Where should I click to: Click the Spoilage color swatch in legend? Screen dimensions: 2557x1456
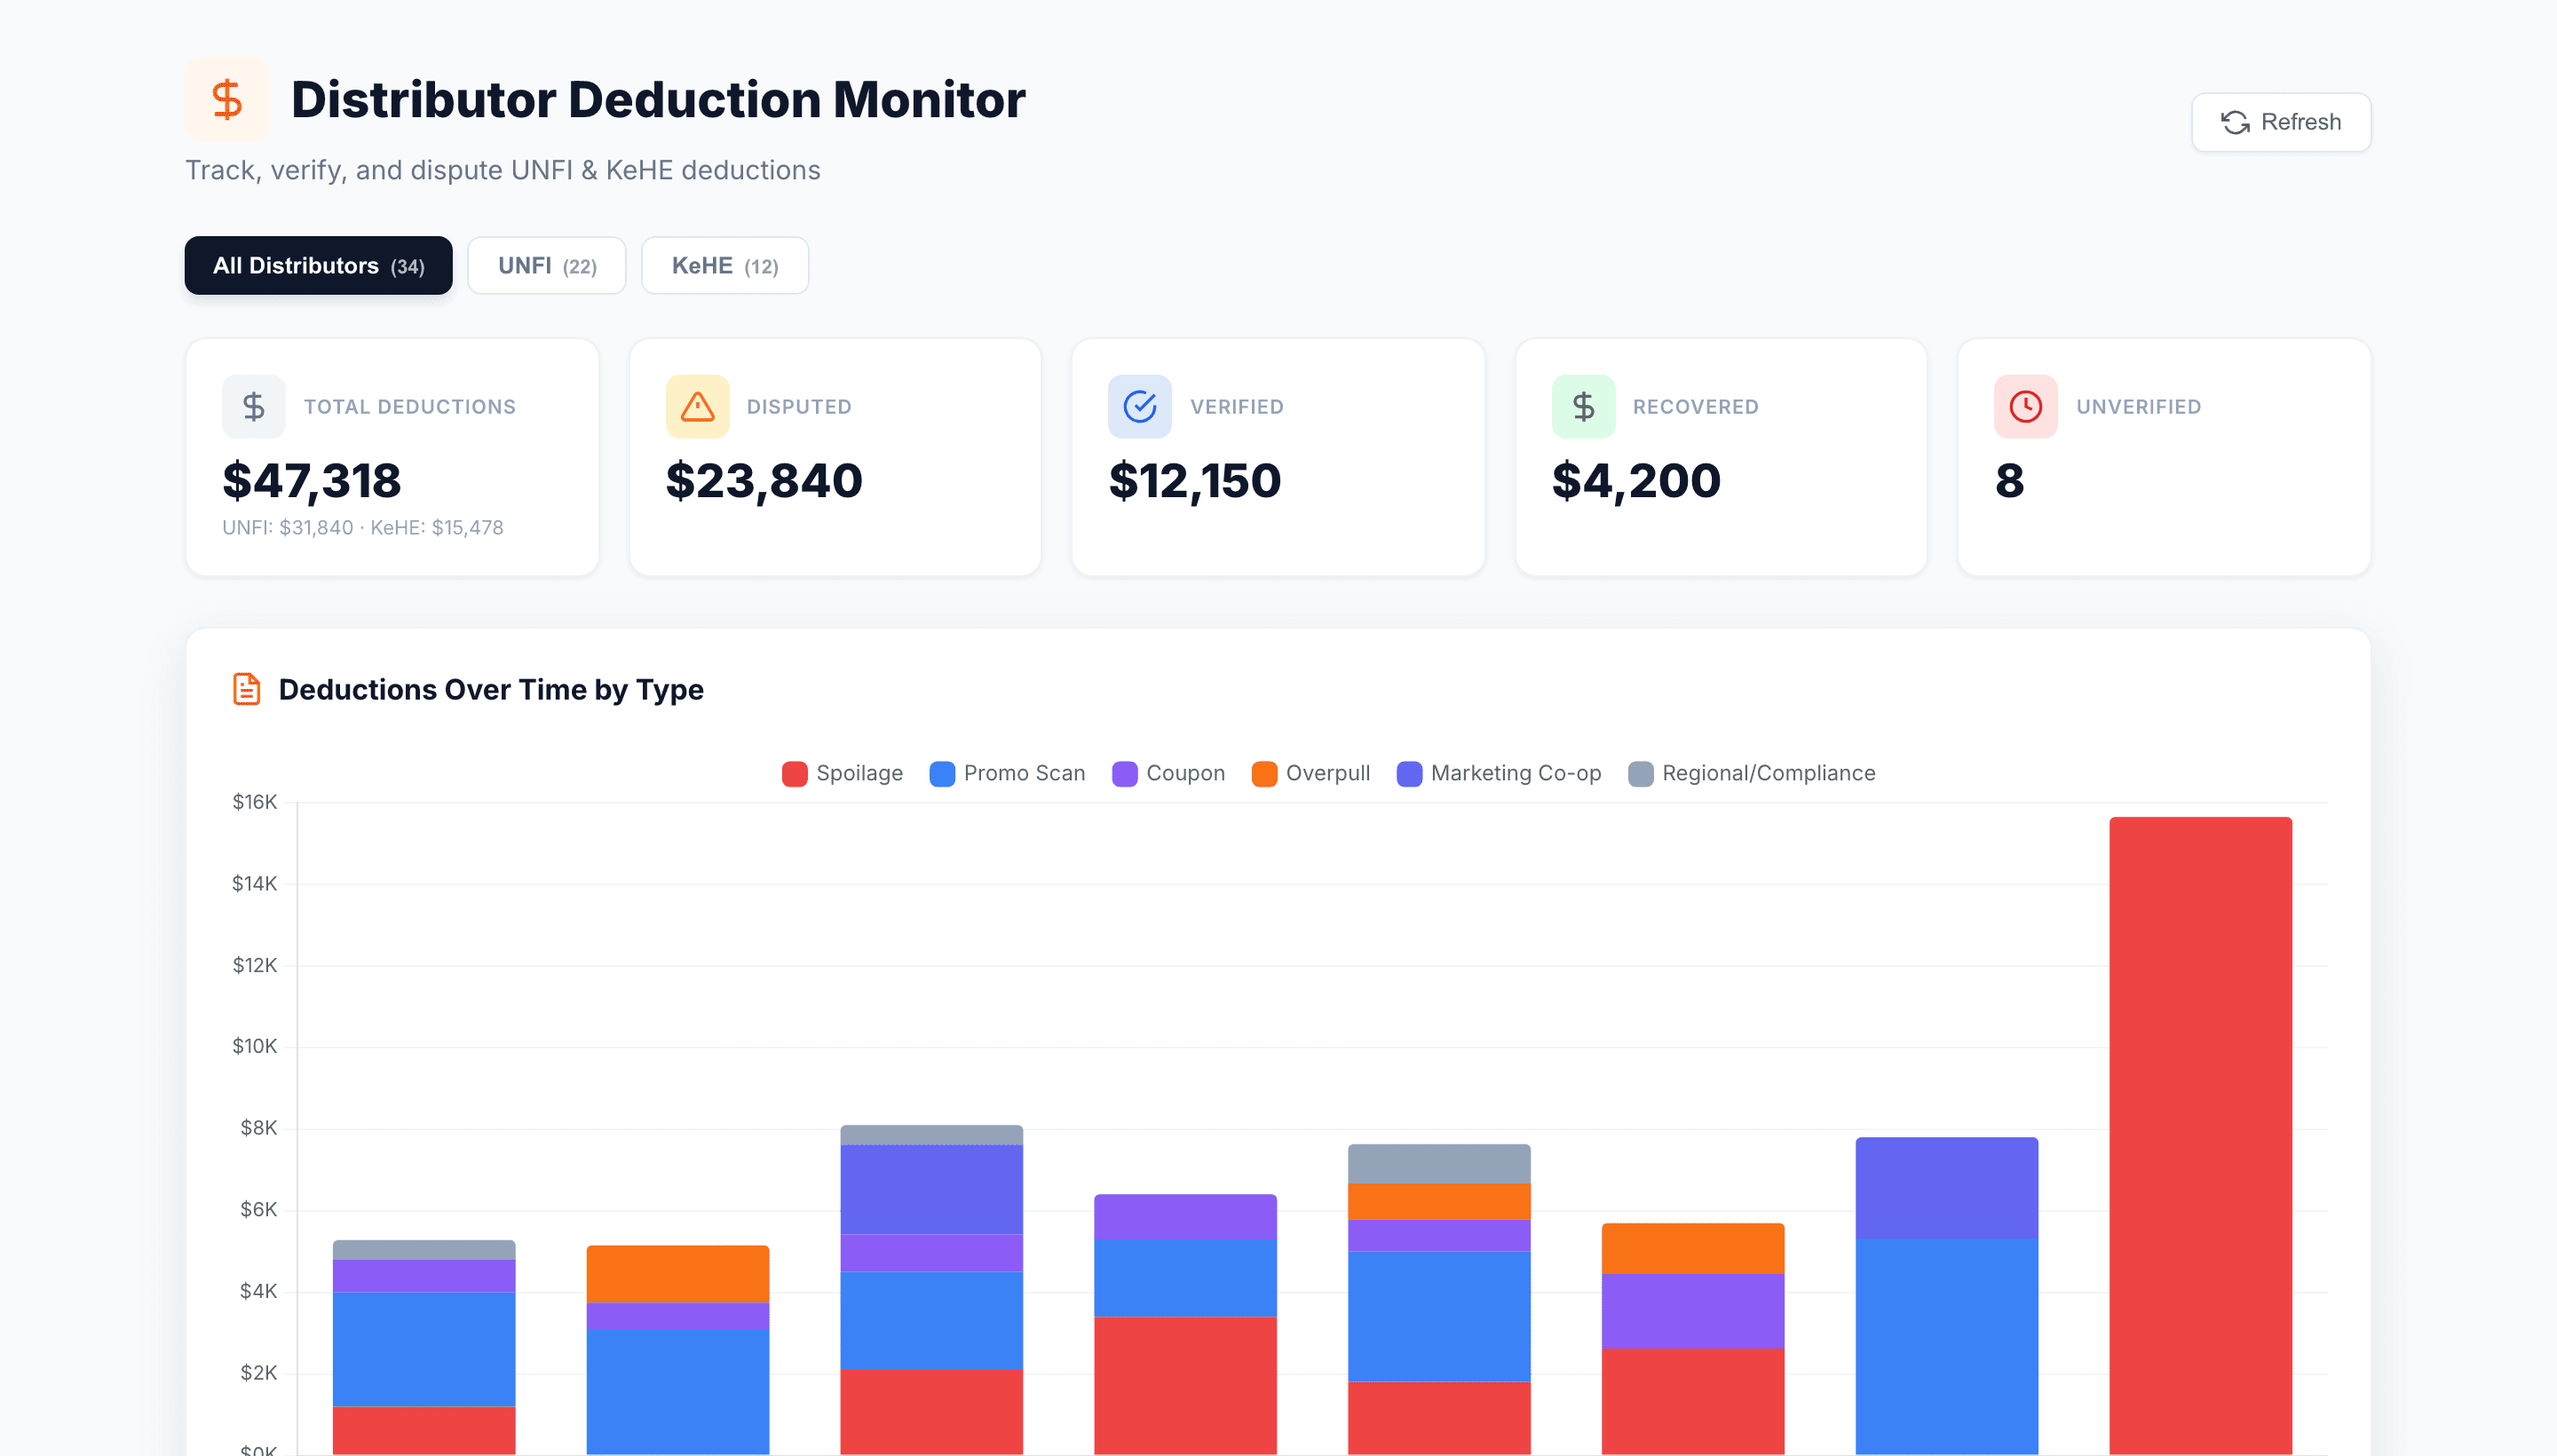[x=793, y=772]
